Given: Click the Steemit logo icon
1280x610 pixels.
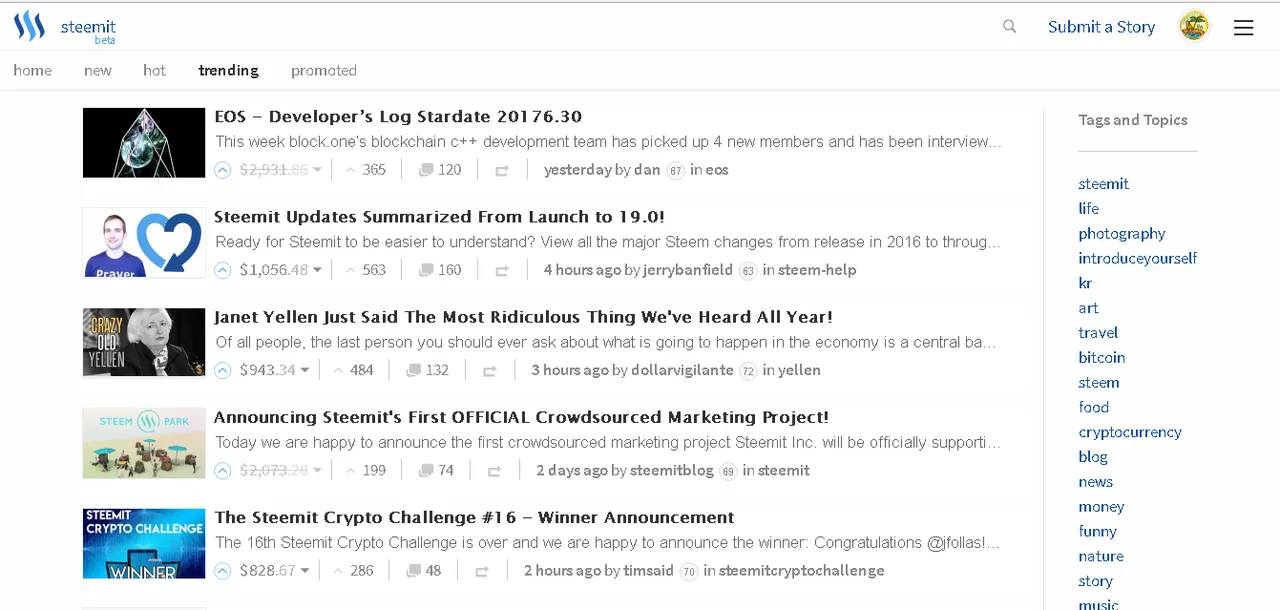Looking at the screenshot, I should [29, 26].
